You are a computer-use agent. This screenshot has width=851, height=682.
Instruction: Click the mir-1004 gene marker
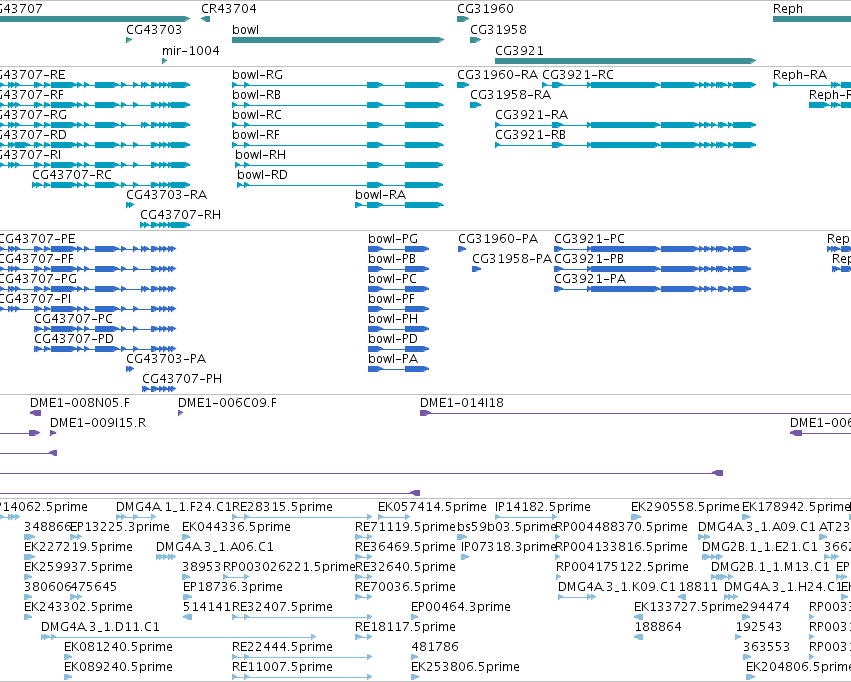[x=164, y=61]
